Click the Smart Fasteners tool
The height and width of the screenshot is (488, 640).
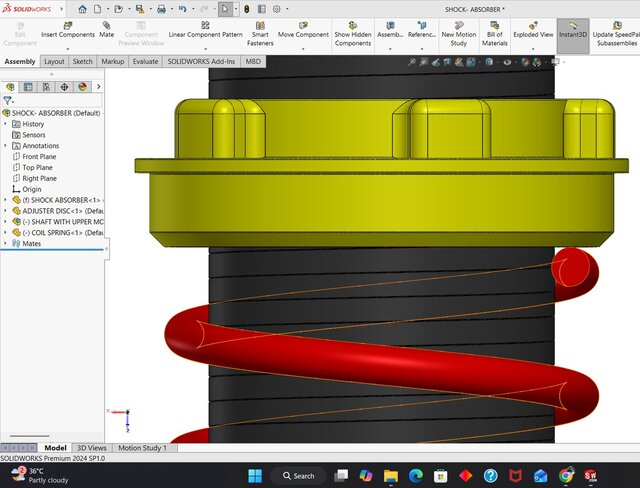tap(260, 33)
